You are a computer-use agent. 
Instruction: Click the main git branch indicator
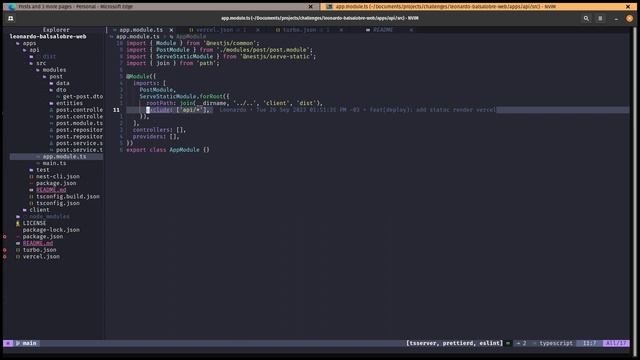27,343
